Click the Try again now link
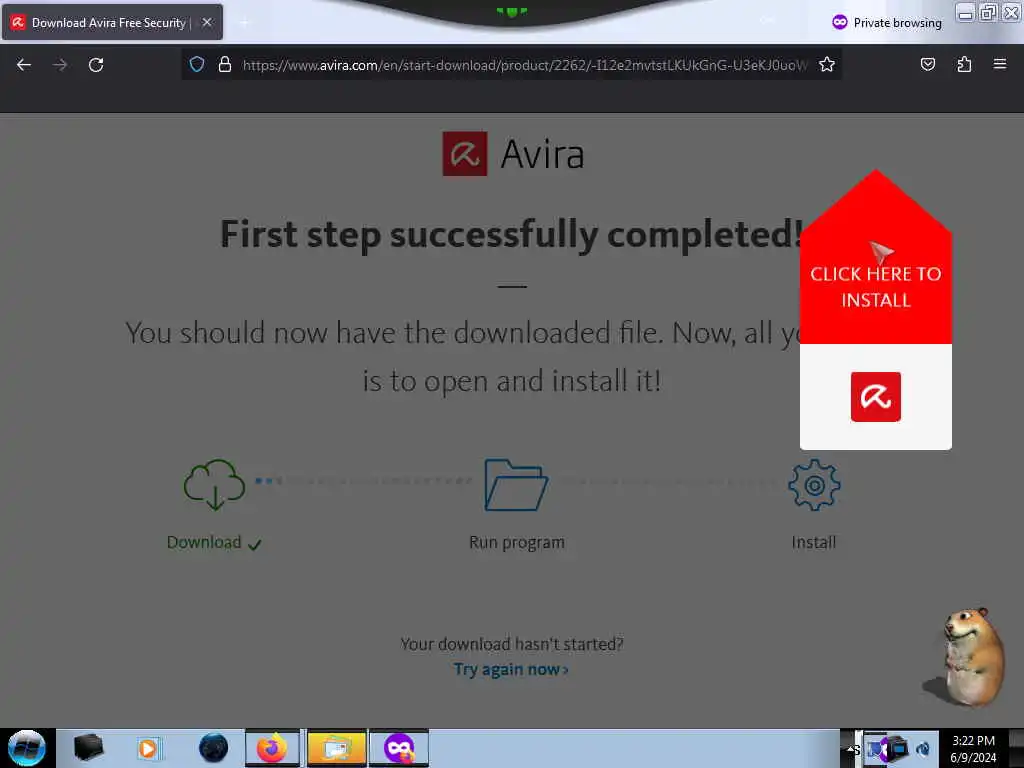The height and width of the screenshot is (768, 1024). click(511, 669)
